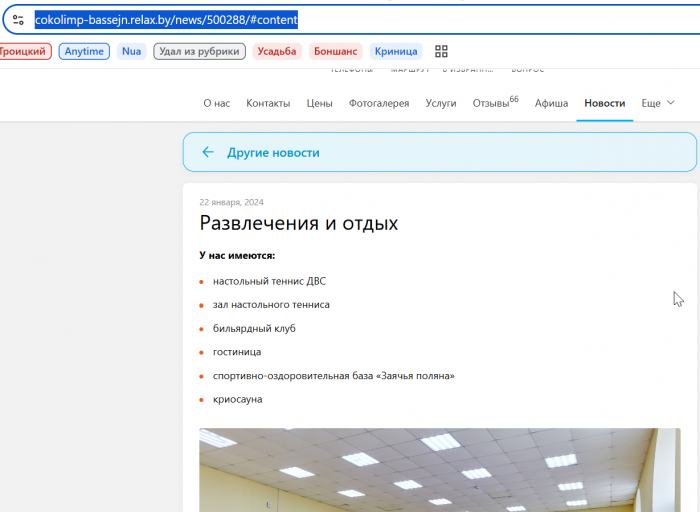Click the text У нас имеются:
Screen dimensions: 700x512
237,255
